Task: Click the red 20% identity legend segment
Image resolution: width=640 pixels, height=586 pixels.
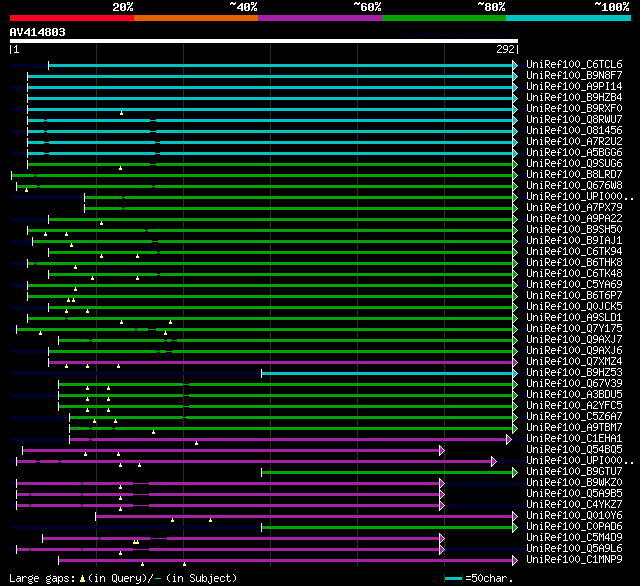Action: click(x=72, y=18)
